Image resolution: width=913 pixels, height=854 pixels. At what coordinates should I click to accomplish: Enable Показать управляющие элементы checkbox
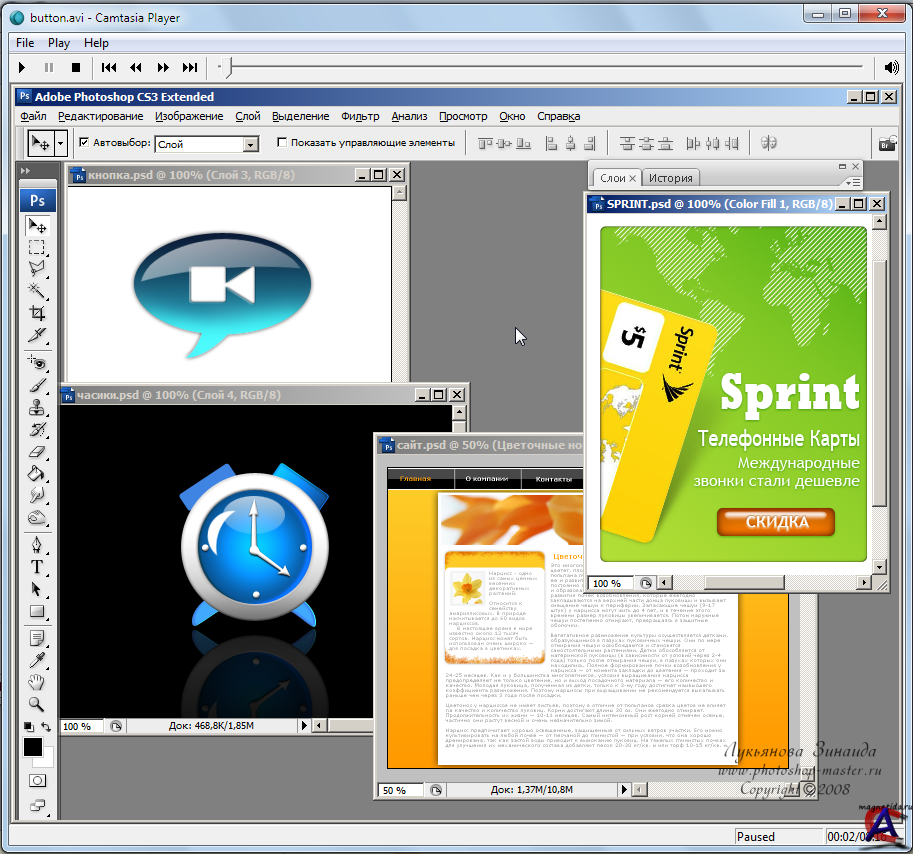(281, 143)
